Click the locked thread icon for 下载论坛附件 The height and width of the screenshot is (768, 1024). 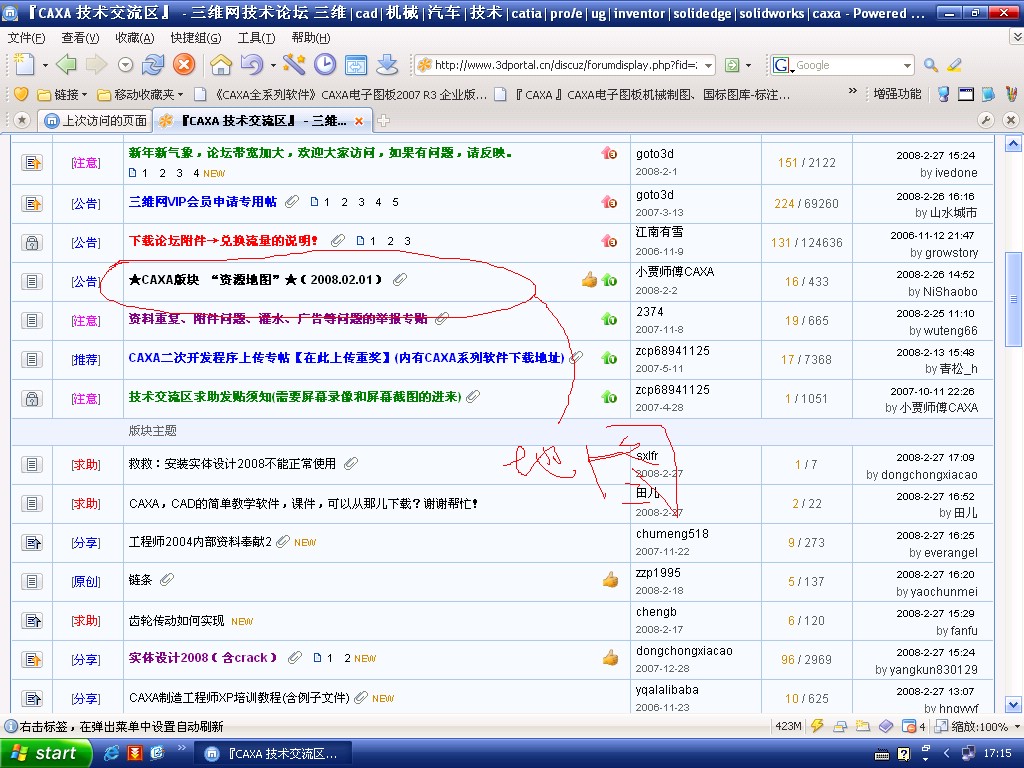31,242
